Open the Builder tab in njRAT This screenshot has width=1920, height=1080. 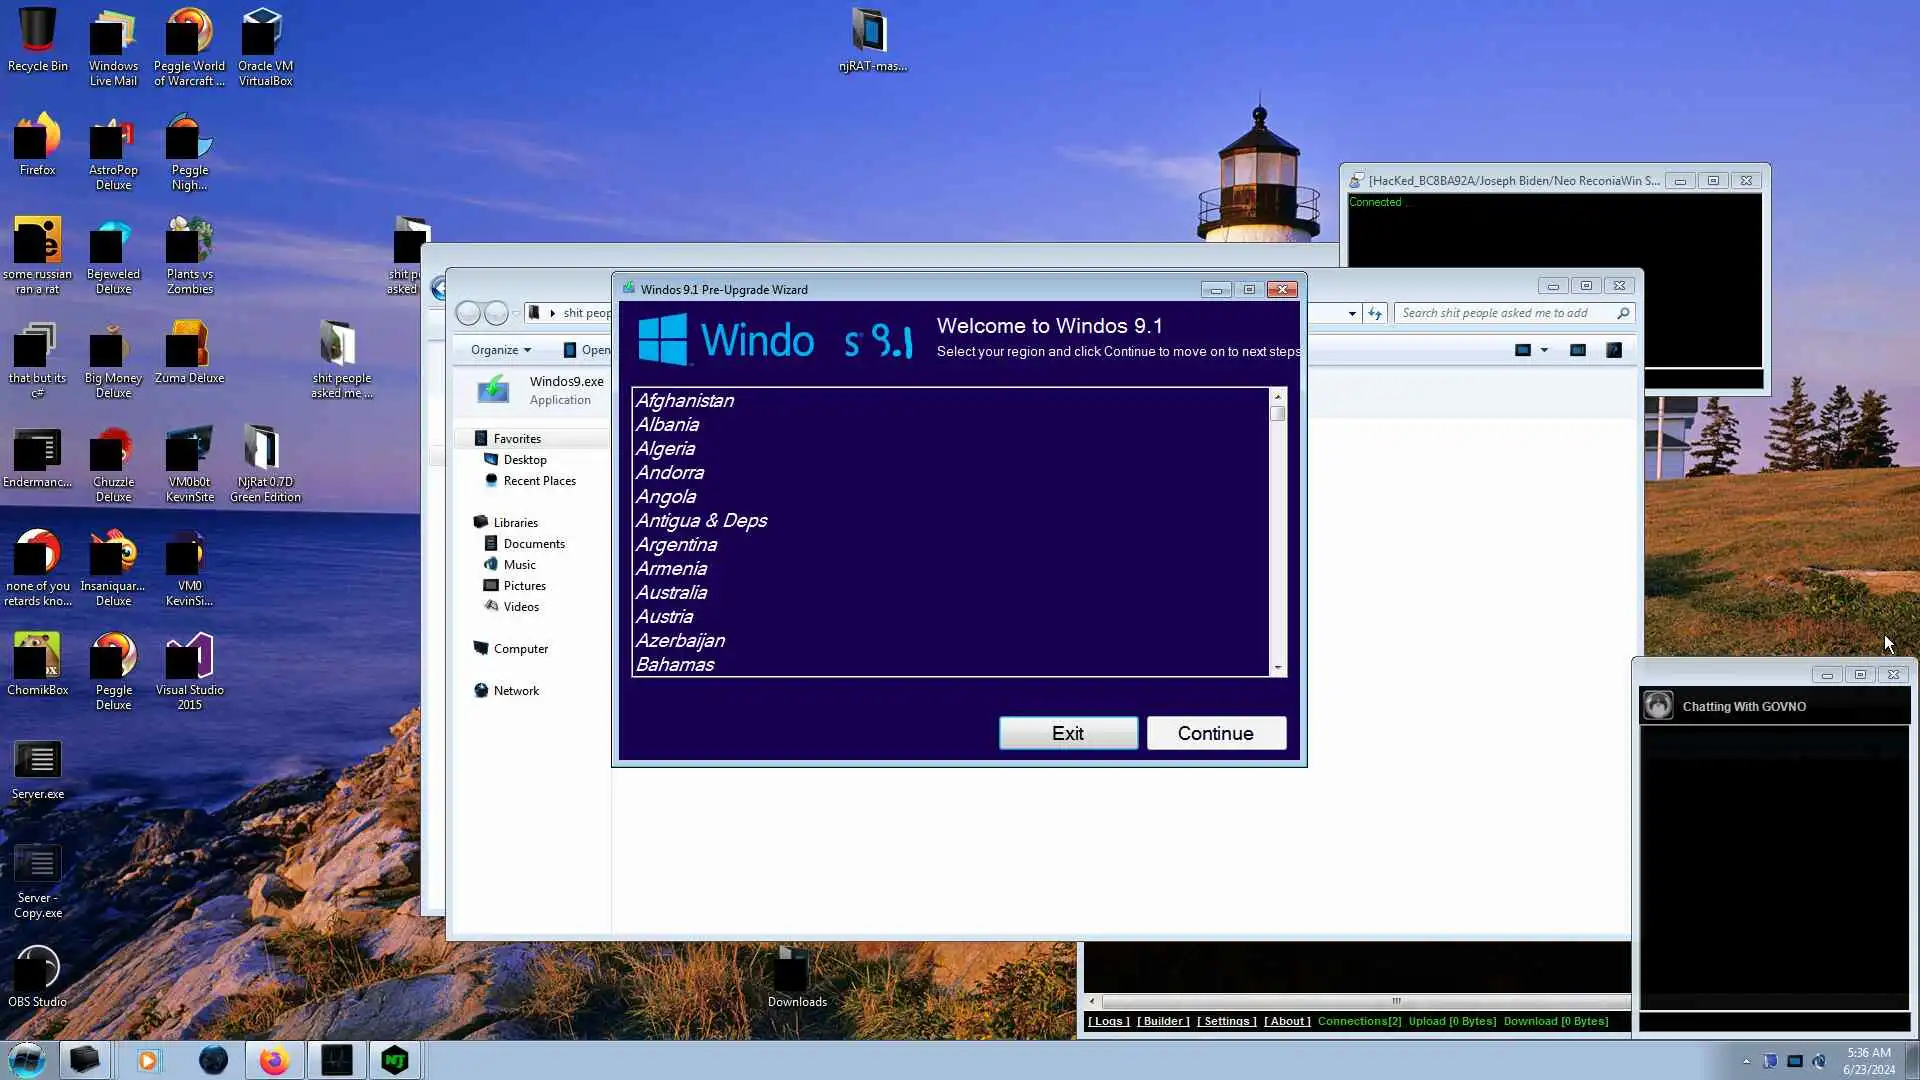(1163, 1021)
